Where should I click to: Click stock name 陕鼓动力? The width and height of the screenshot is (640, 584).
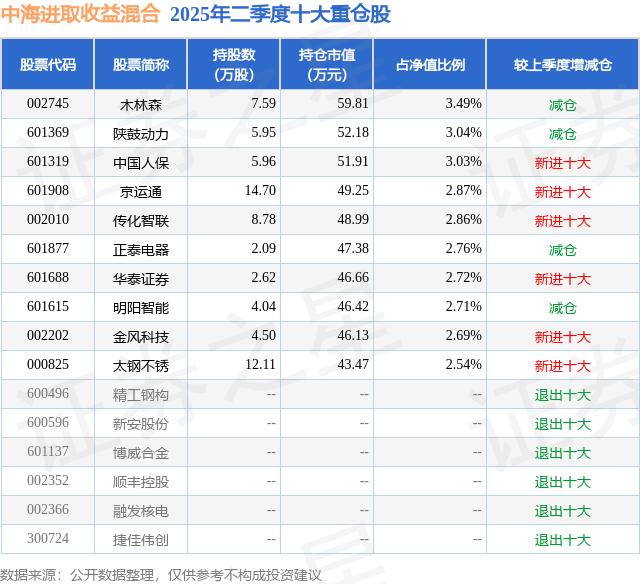tap(141, 134)
